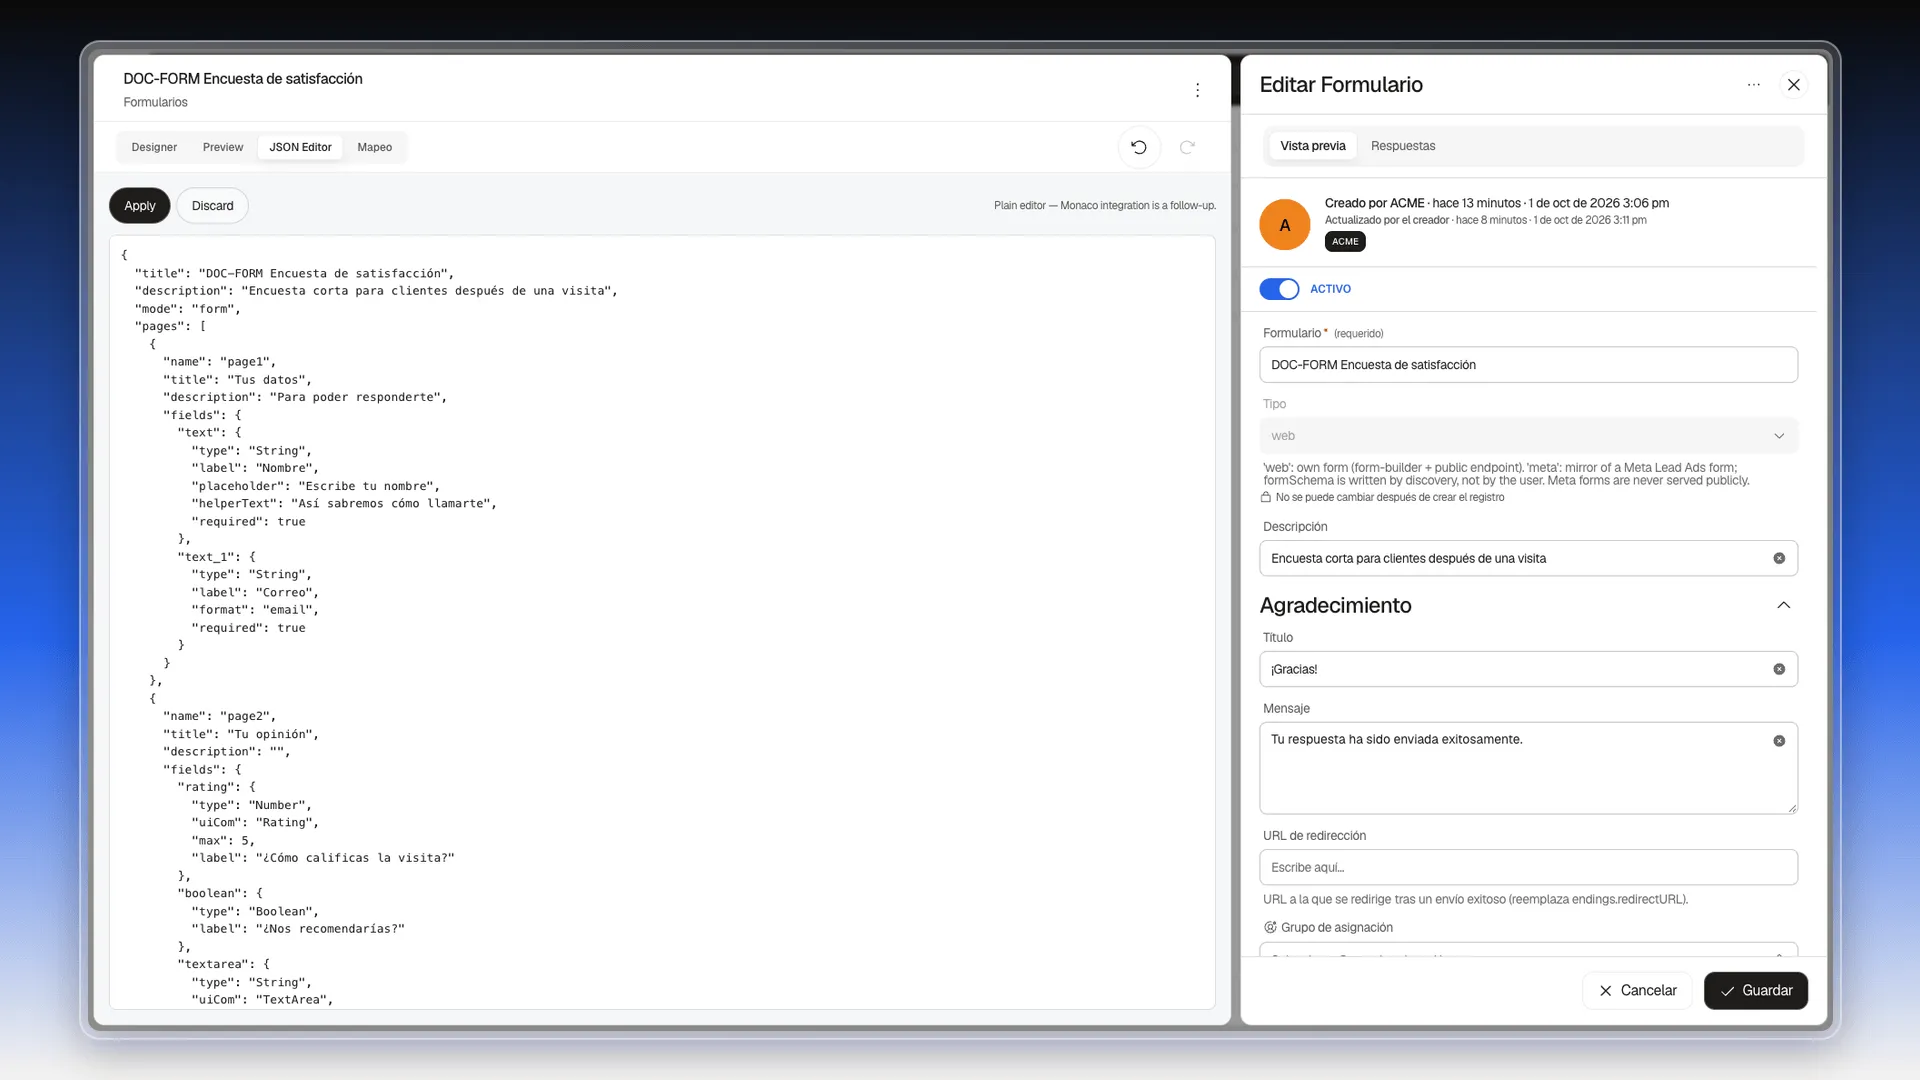Collapse the Agradecimiento section
Screen dimensions: 1920x1080
click(x=1783, y=605)
